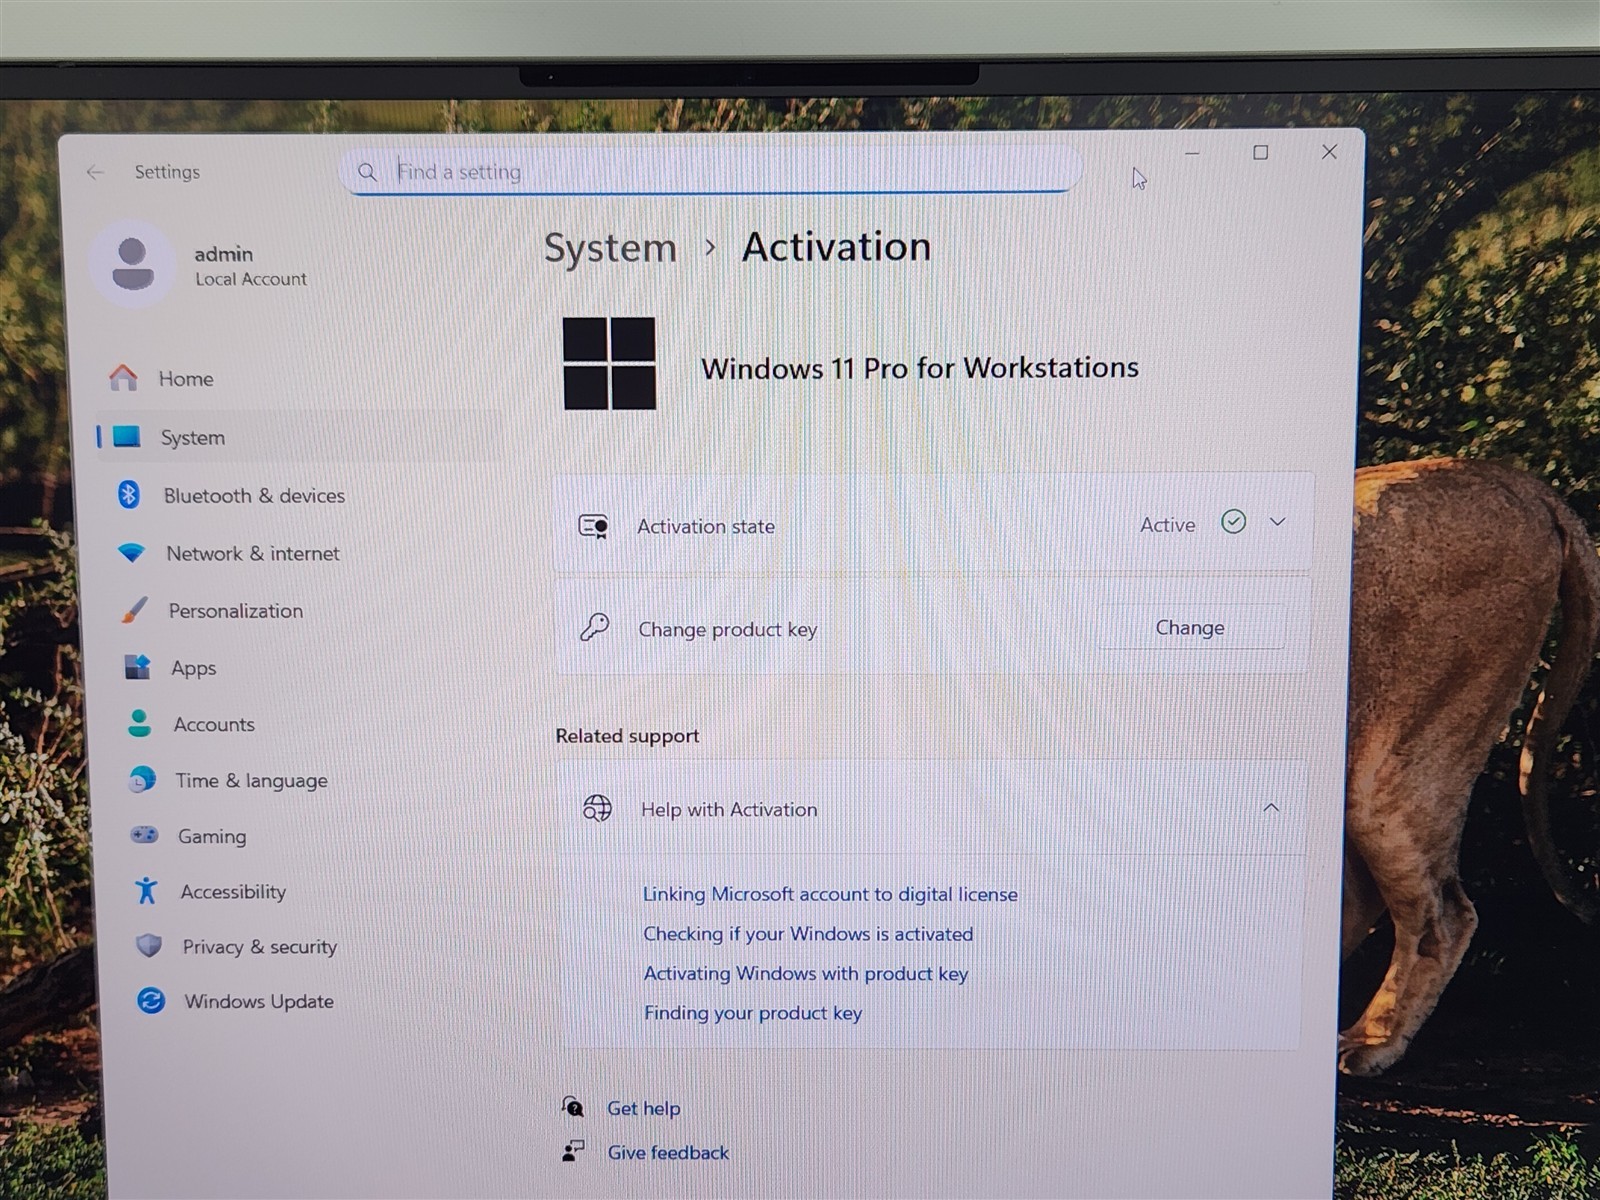Click the Time & language clock icon
The width and height of the screenshot is (1600, 1200).
pos(142,779)
